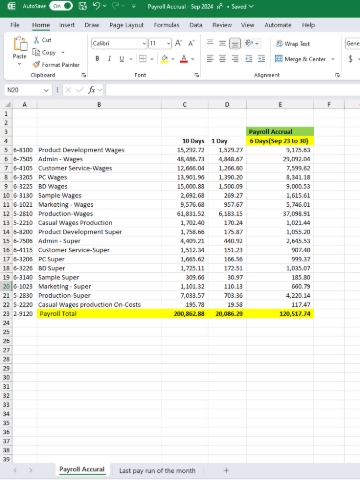This screenshot has width=360, height=480.
Task: Click the Save icon in title bar
Action: click(x=83, y=6)
